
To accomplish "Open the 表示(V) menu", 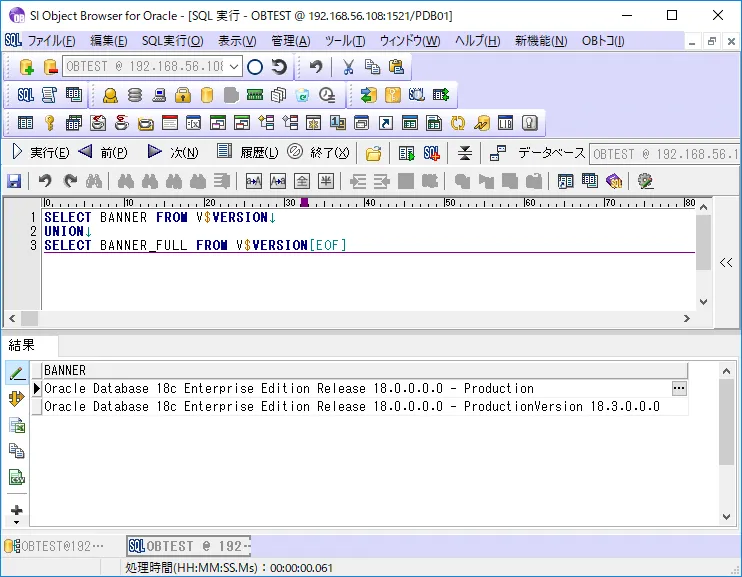I will tap(237, 41).
